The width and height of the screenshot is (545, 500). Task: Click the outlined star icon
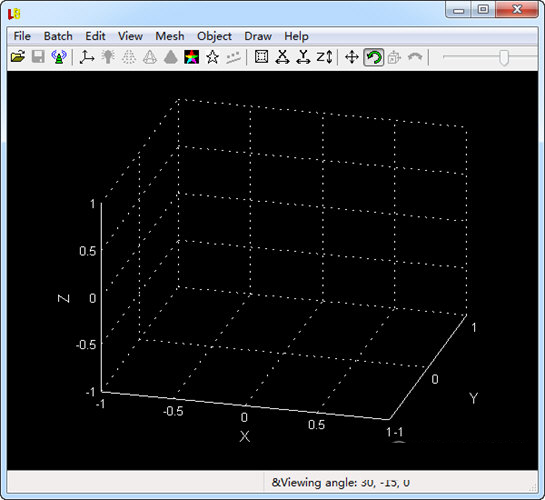pos(212,57)
